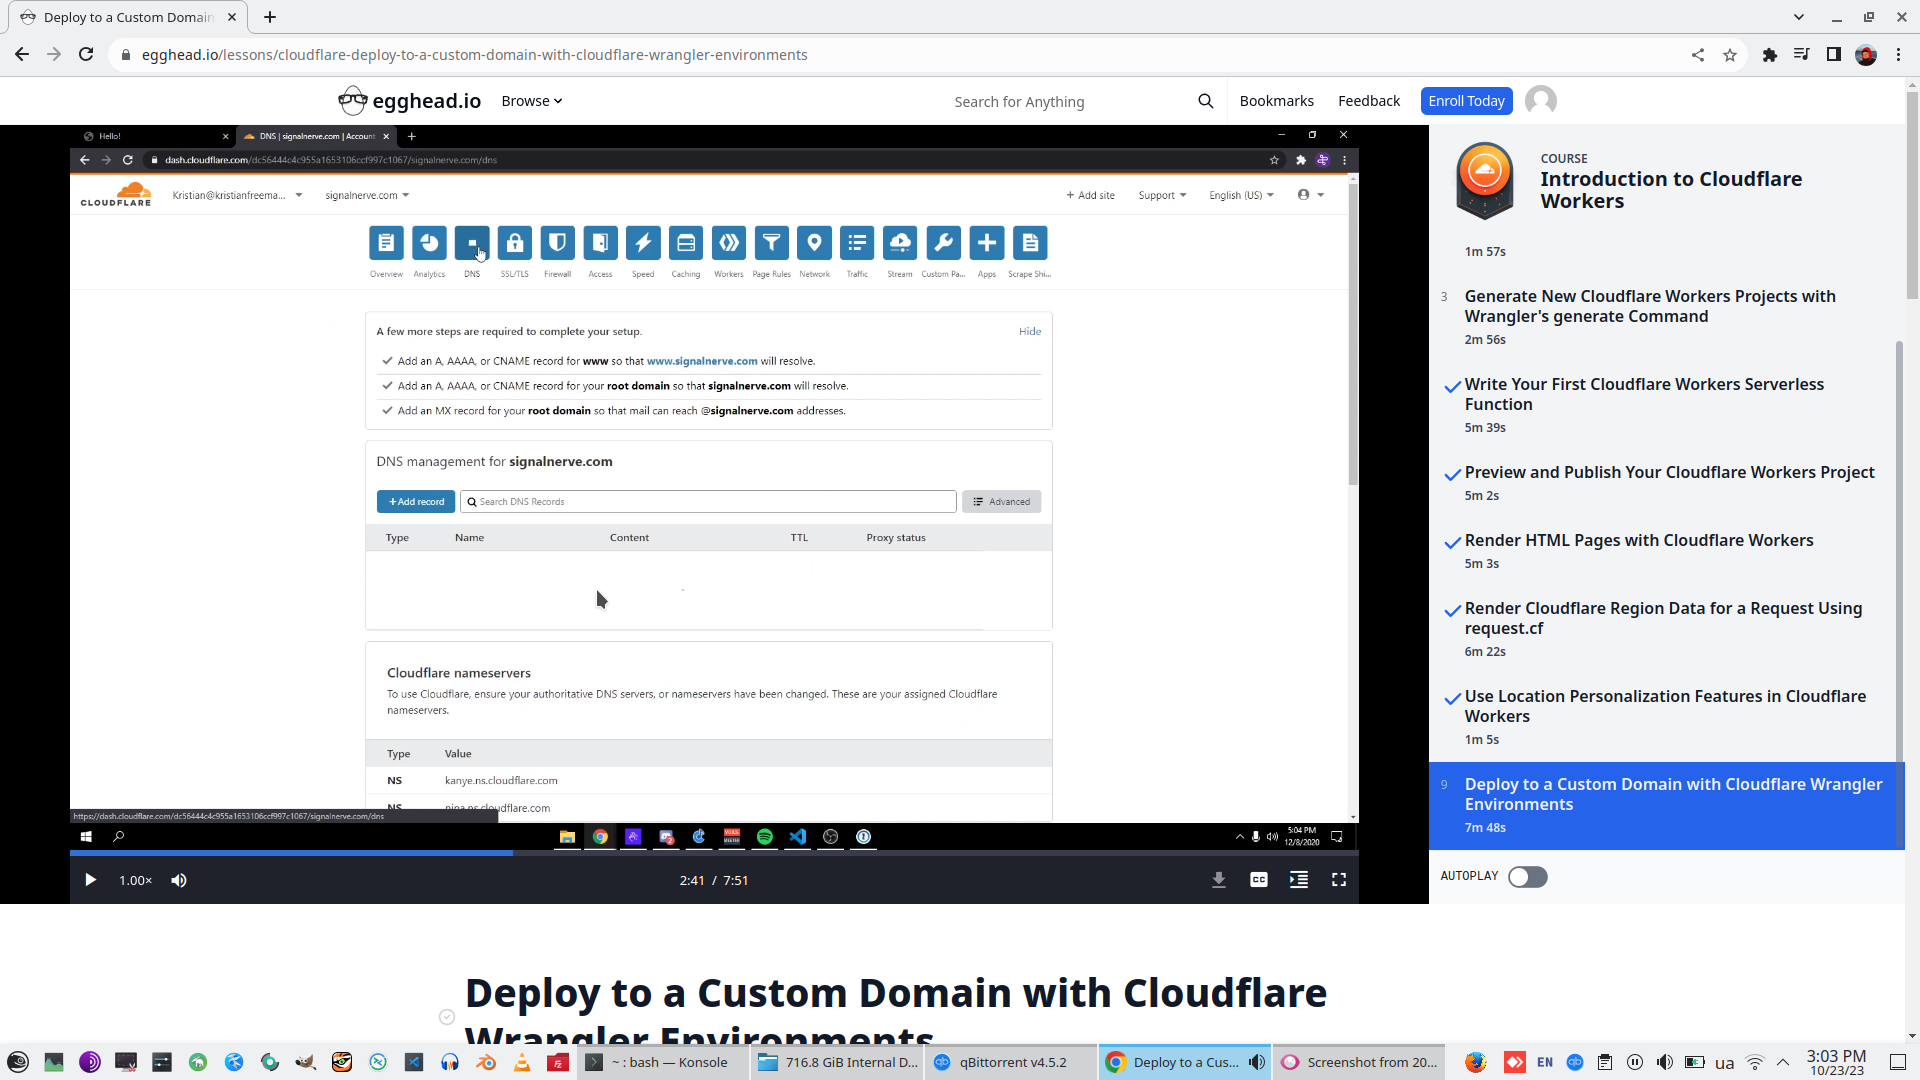Toggle the Autoplay switch
Image resolution: width=1920 pixels, height=1080 pixels.
(1527, 877)
